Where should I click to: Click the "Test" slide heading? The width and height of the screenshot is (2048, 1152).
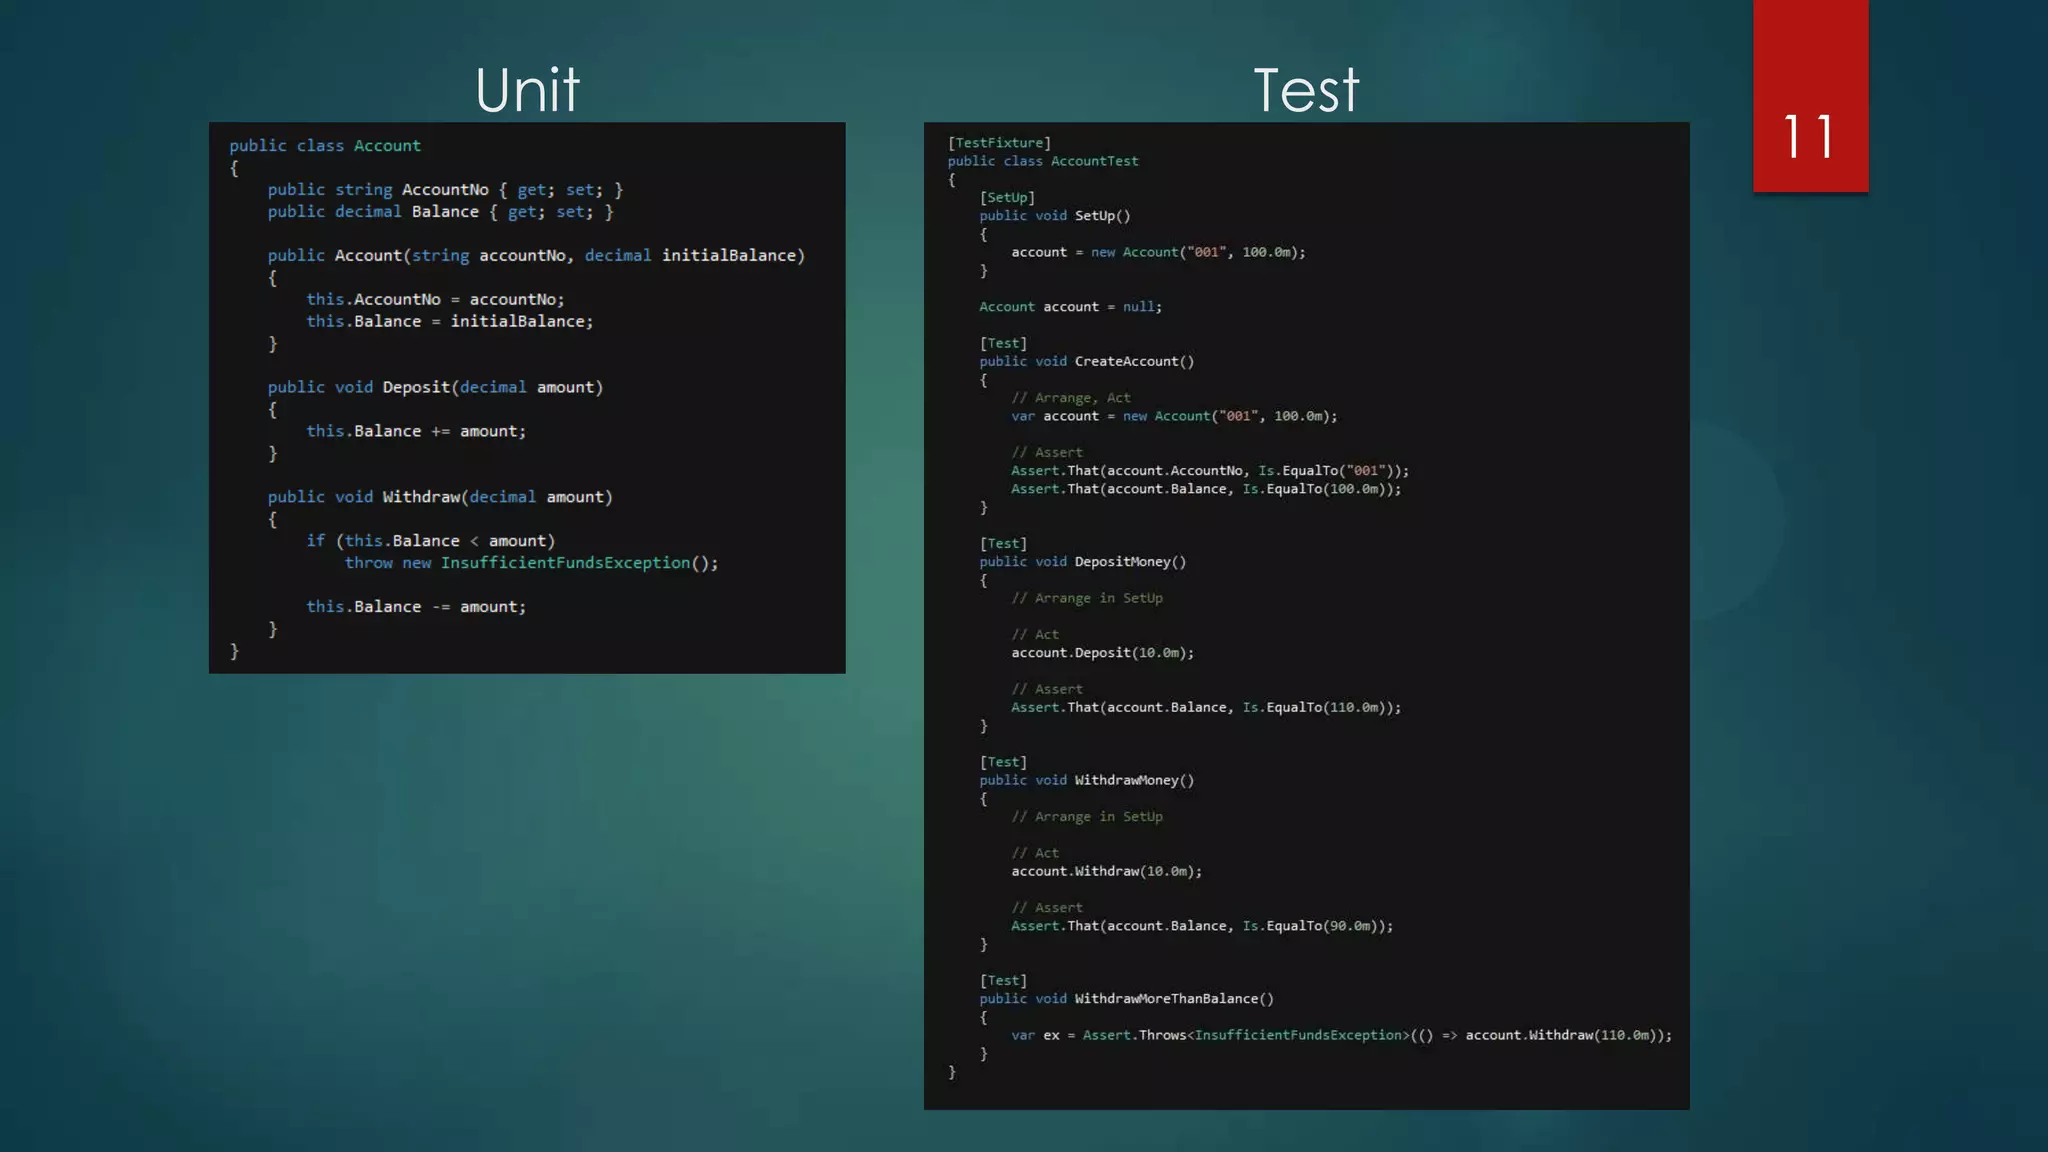point(1306,90)
